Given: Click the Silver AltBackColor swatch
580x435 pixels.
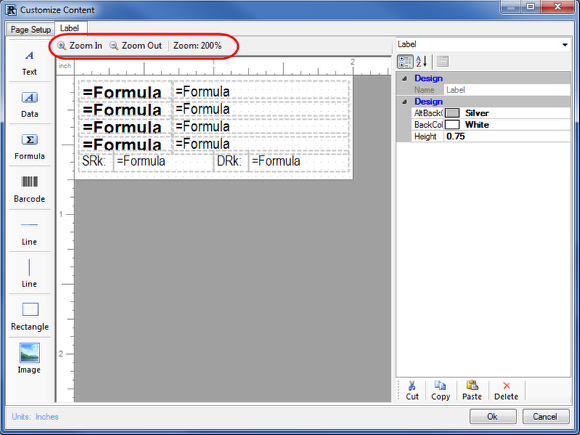Looking at the screenshot, I should pos(452,113).
